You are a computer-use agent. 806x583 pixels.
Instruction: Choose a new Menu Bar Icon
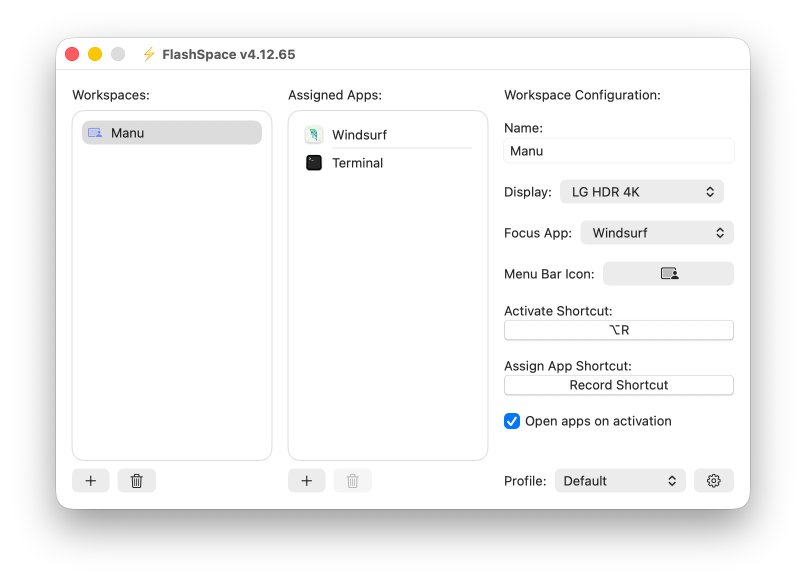[x=668, y=274]
